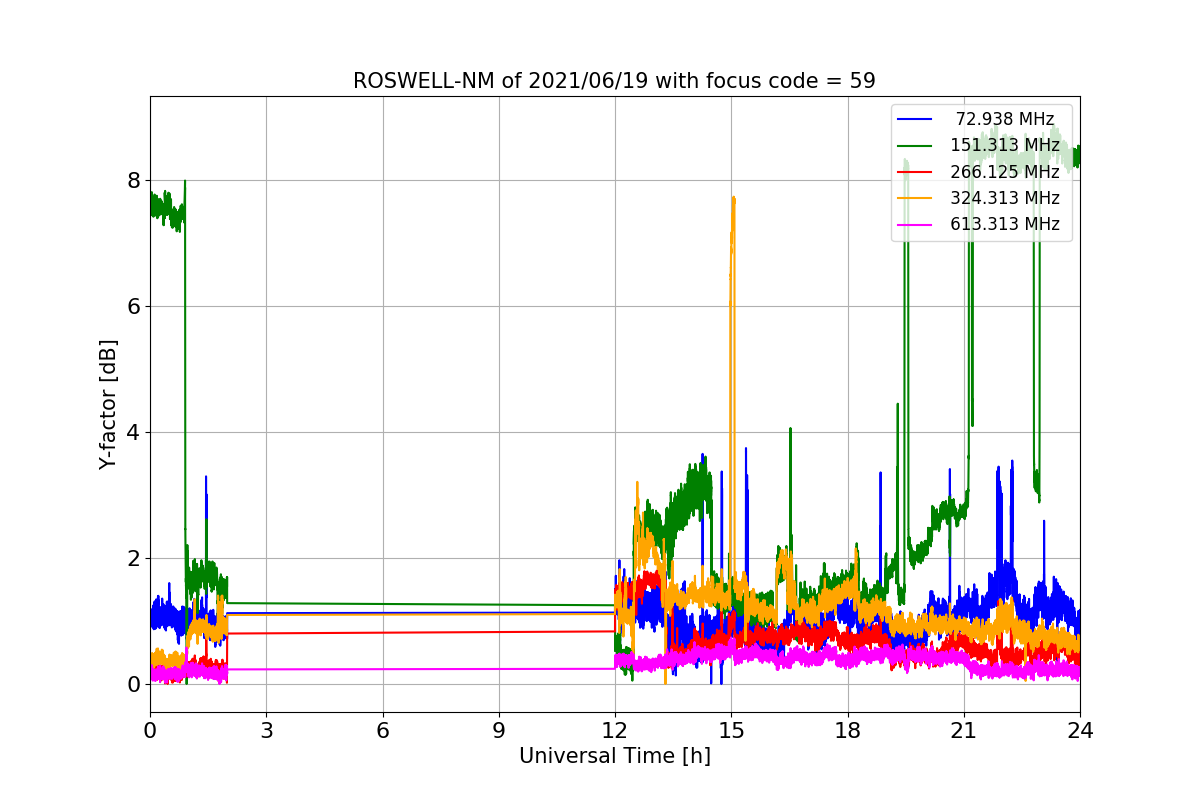
Task: Click the orange line swatch in legend
Action: pos(915,198)
